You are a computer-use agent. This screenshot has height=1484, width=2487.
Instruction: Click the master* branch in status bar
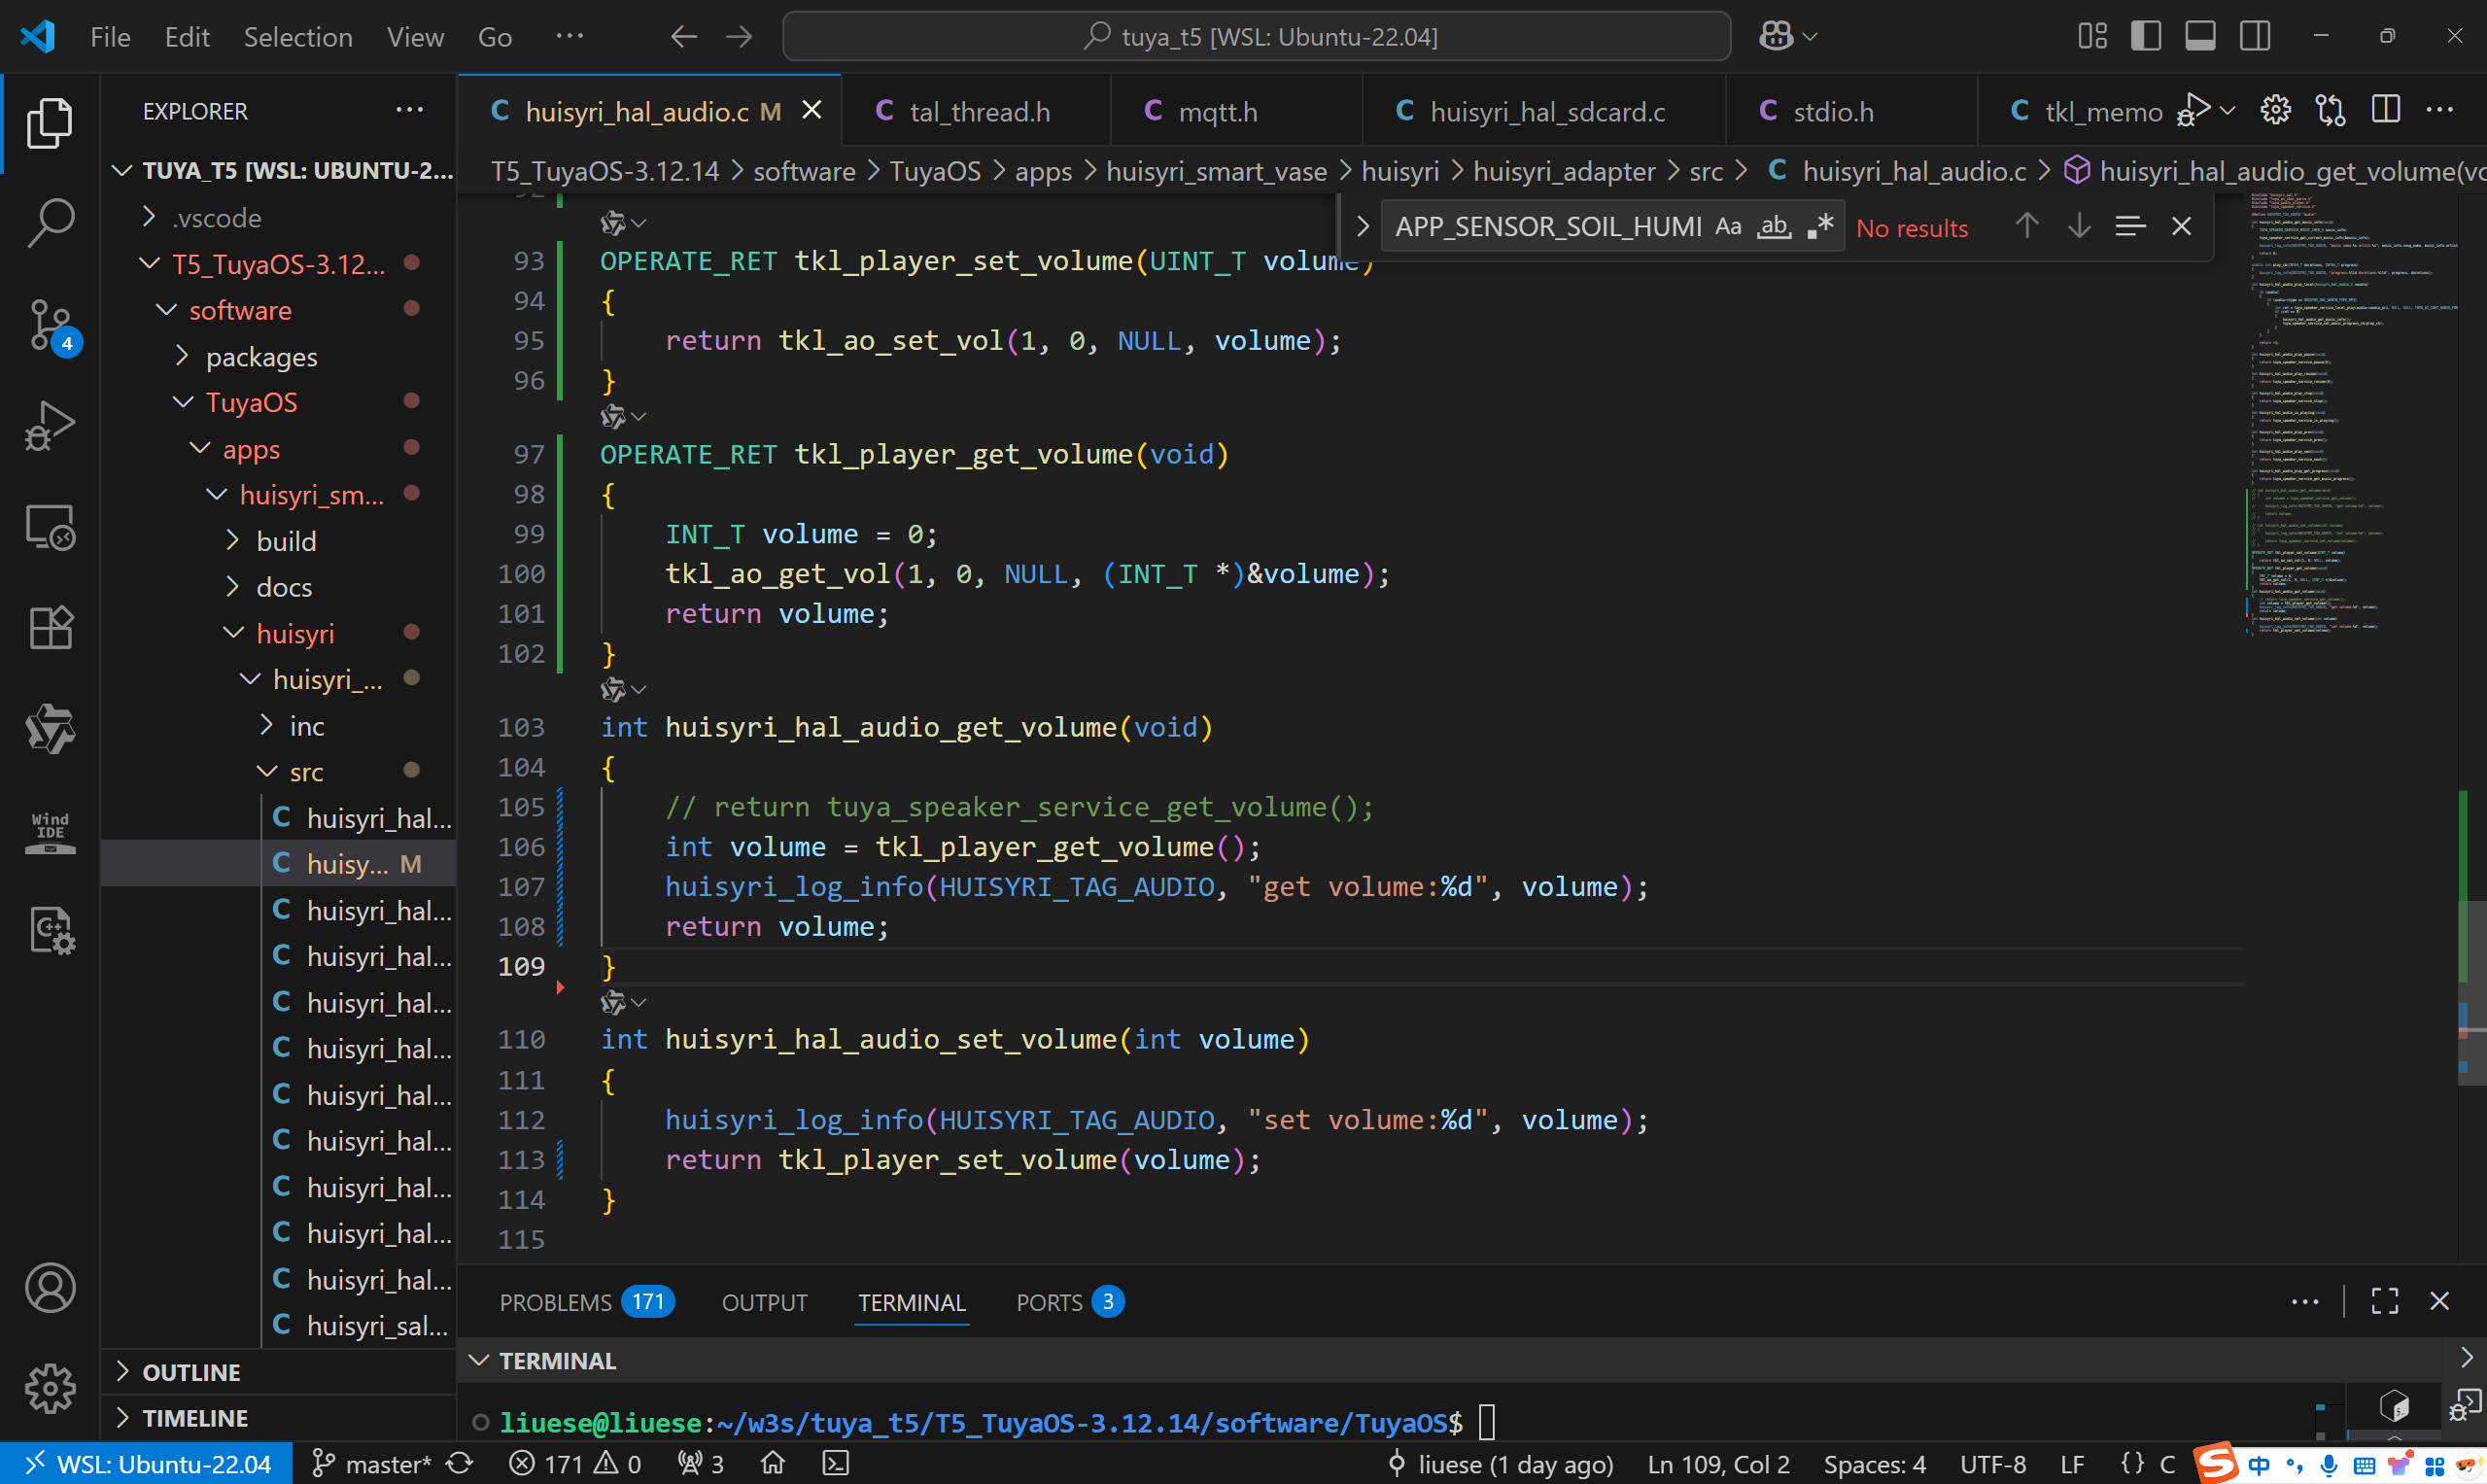[371, 1464]
